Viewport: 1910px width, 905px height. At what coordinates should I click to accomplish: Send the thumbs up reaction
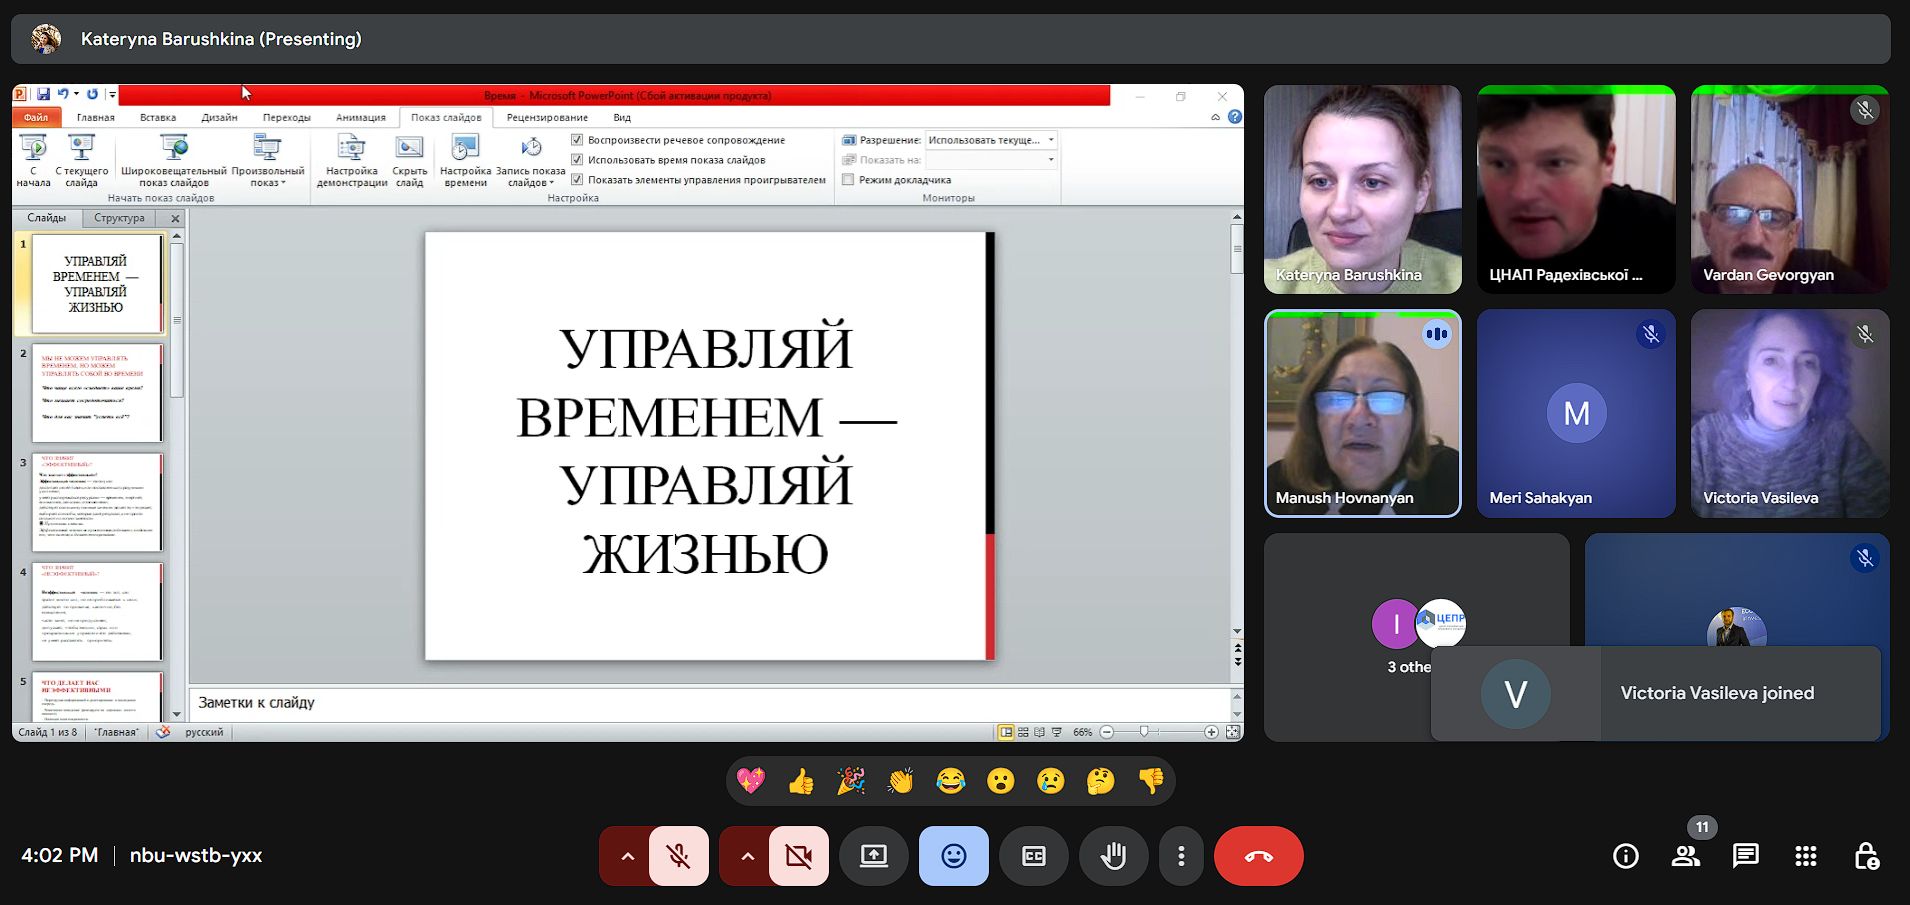pyautogui.click(x=800, y=781)
